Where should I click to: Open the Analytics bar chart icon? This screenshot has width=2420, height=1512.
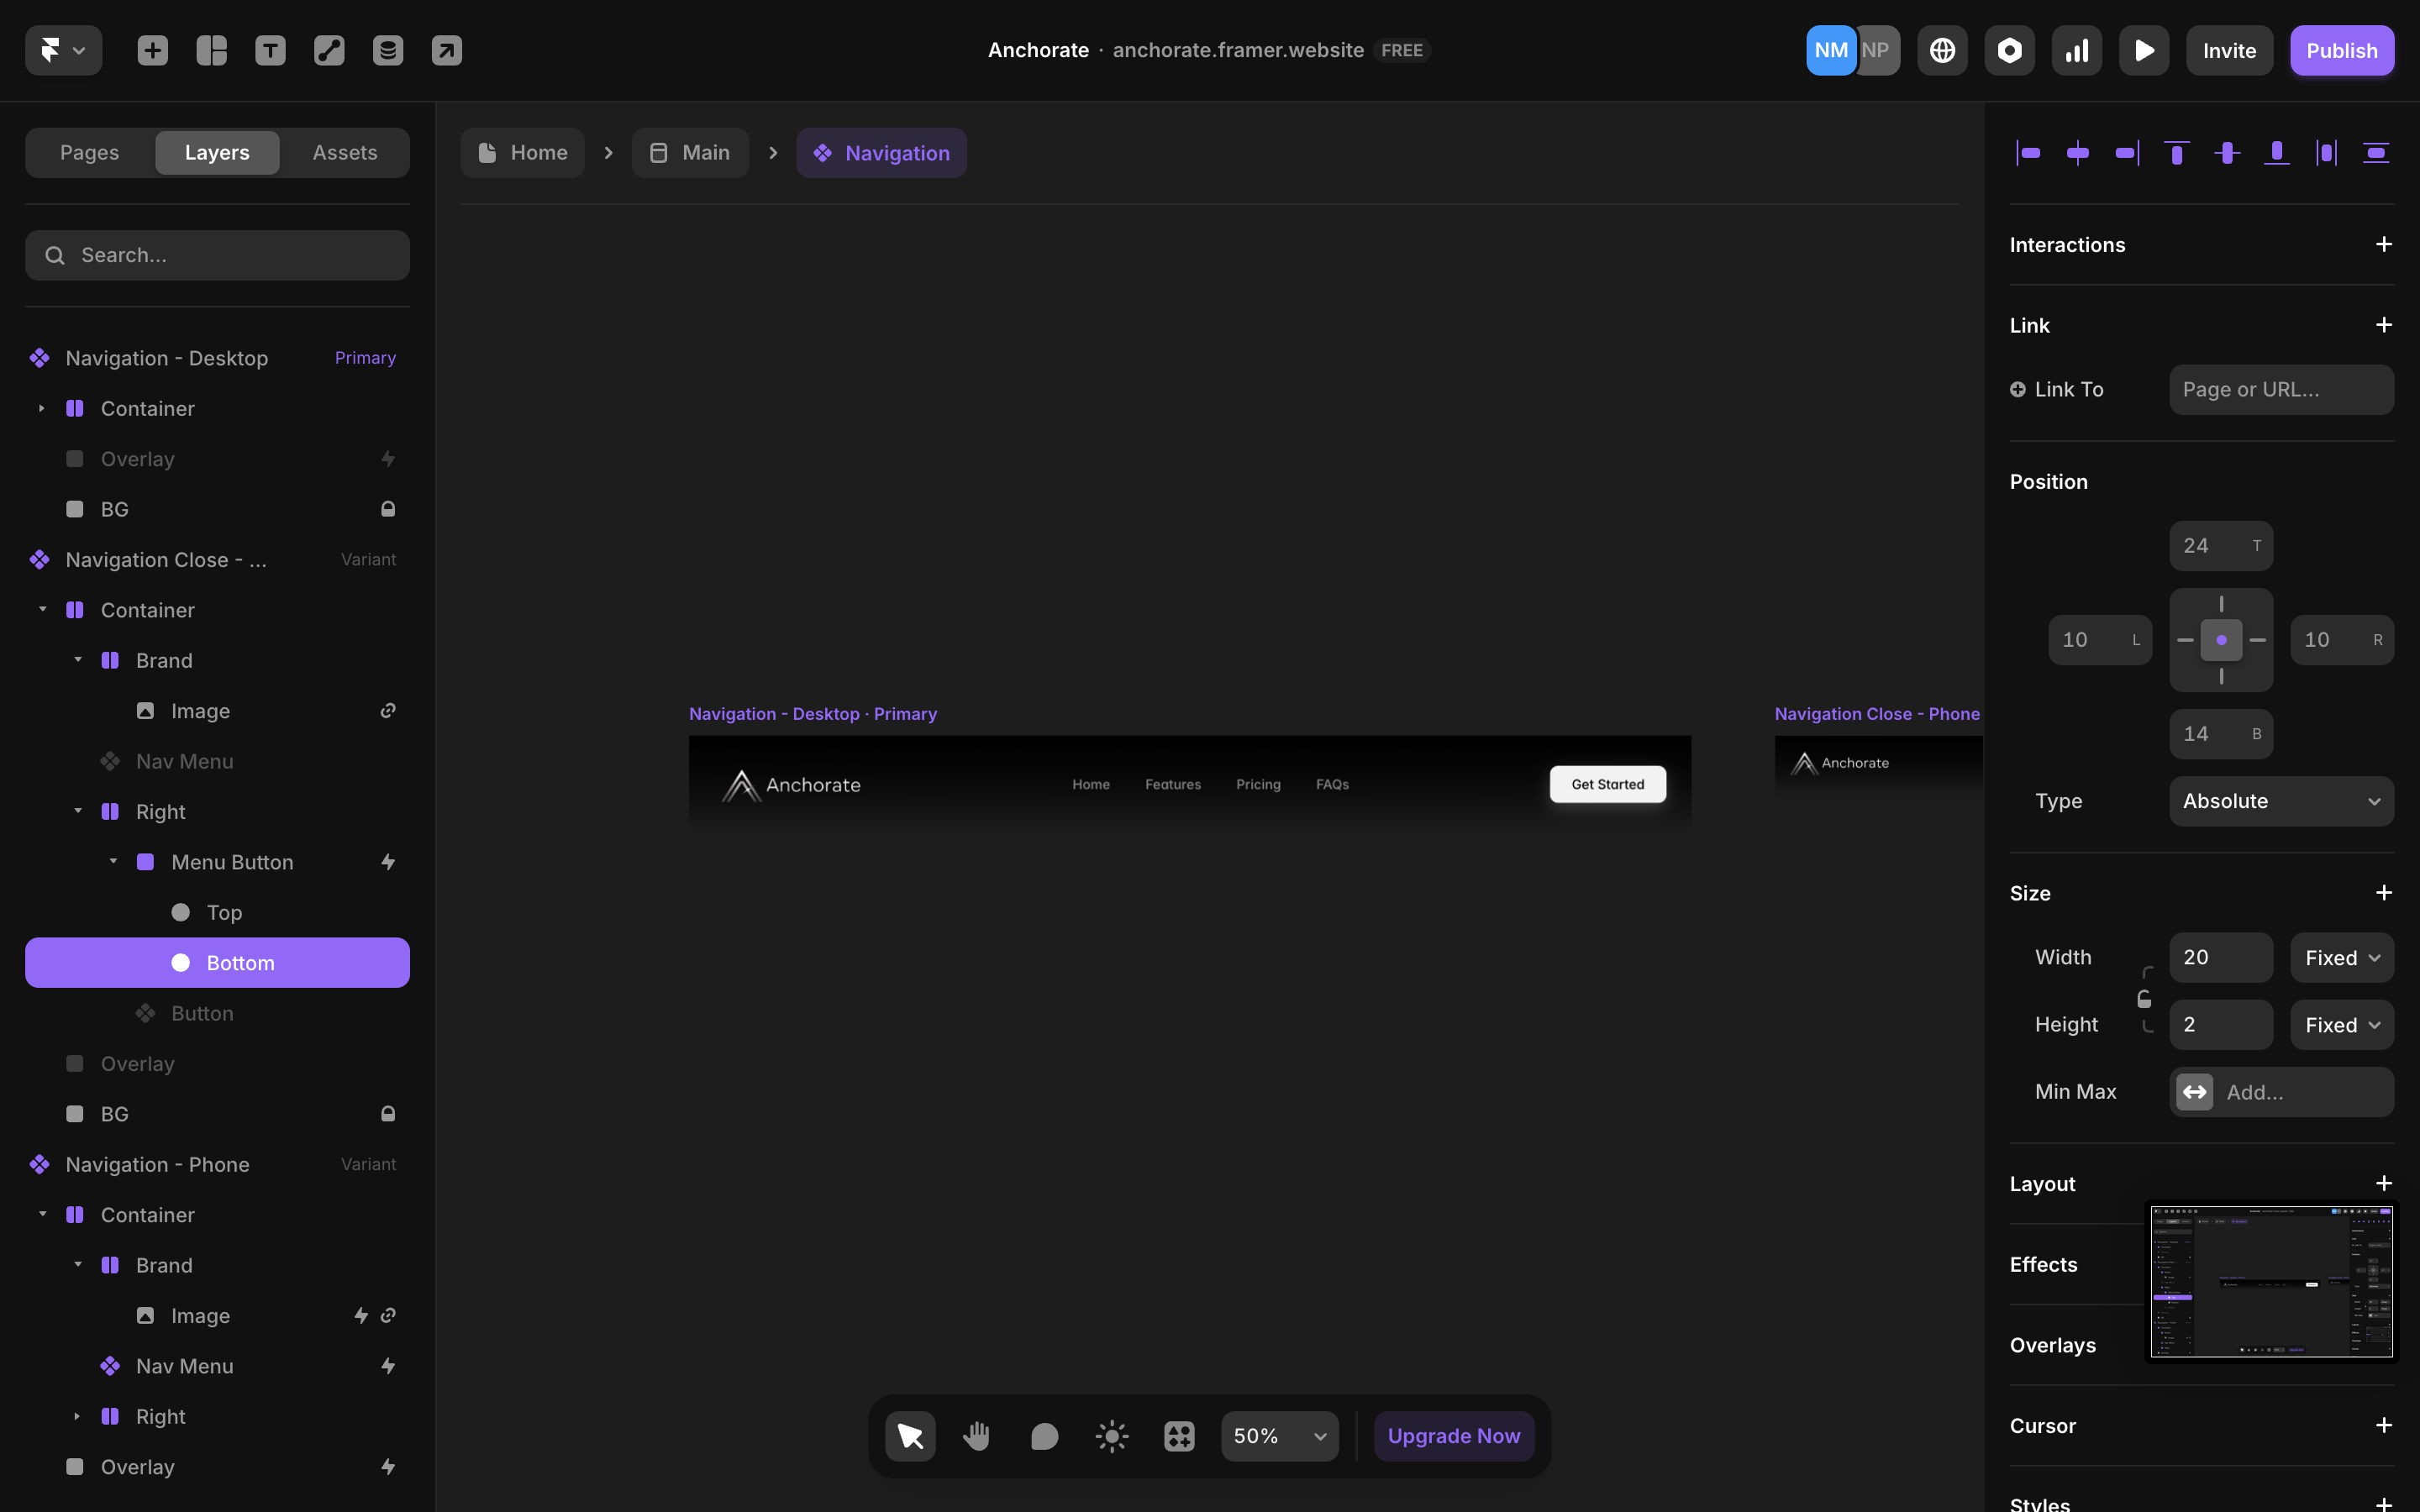click(x=2076, y=50)
